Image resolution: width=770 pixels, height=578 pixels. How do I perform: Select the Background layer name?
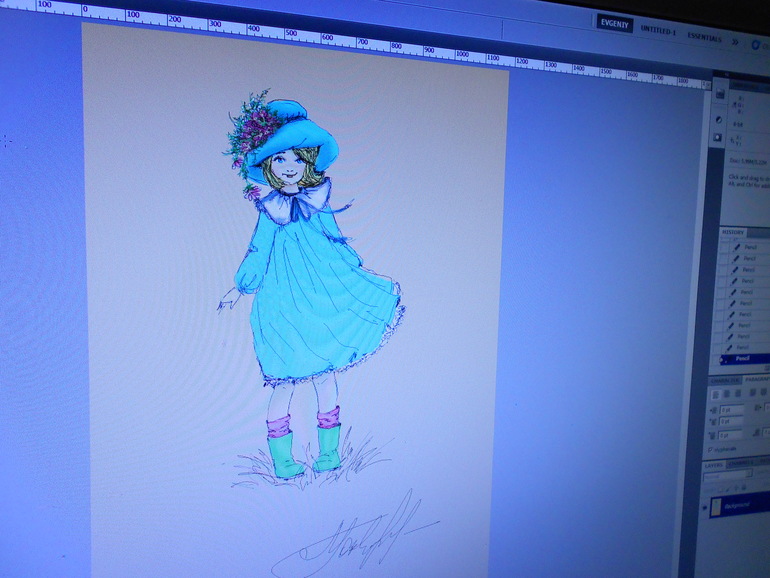coord(737,506)
